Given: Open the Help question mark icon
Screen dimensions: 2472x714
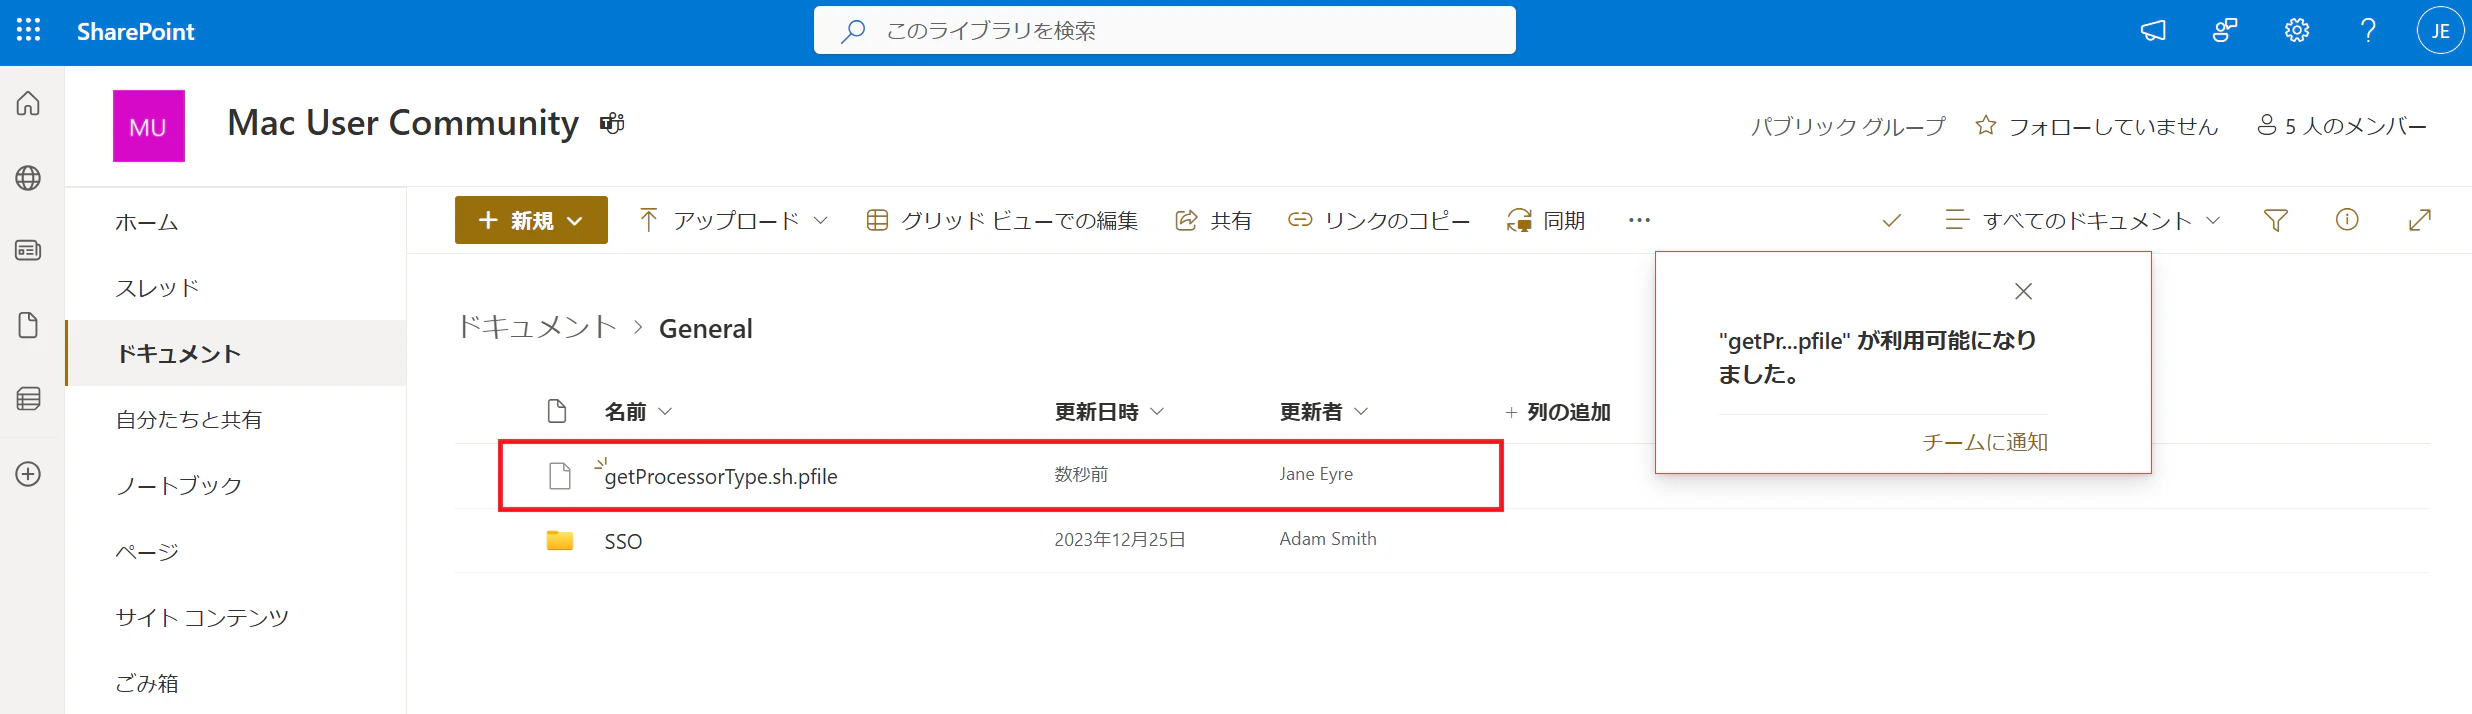Looking at the screenshot, I should click(x=2368, y=31).
